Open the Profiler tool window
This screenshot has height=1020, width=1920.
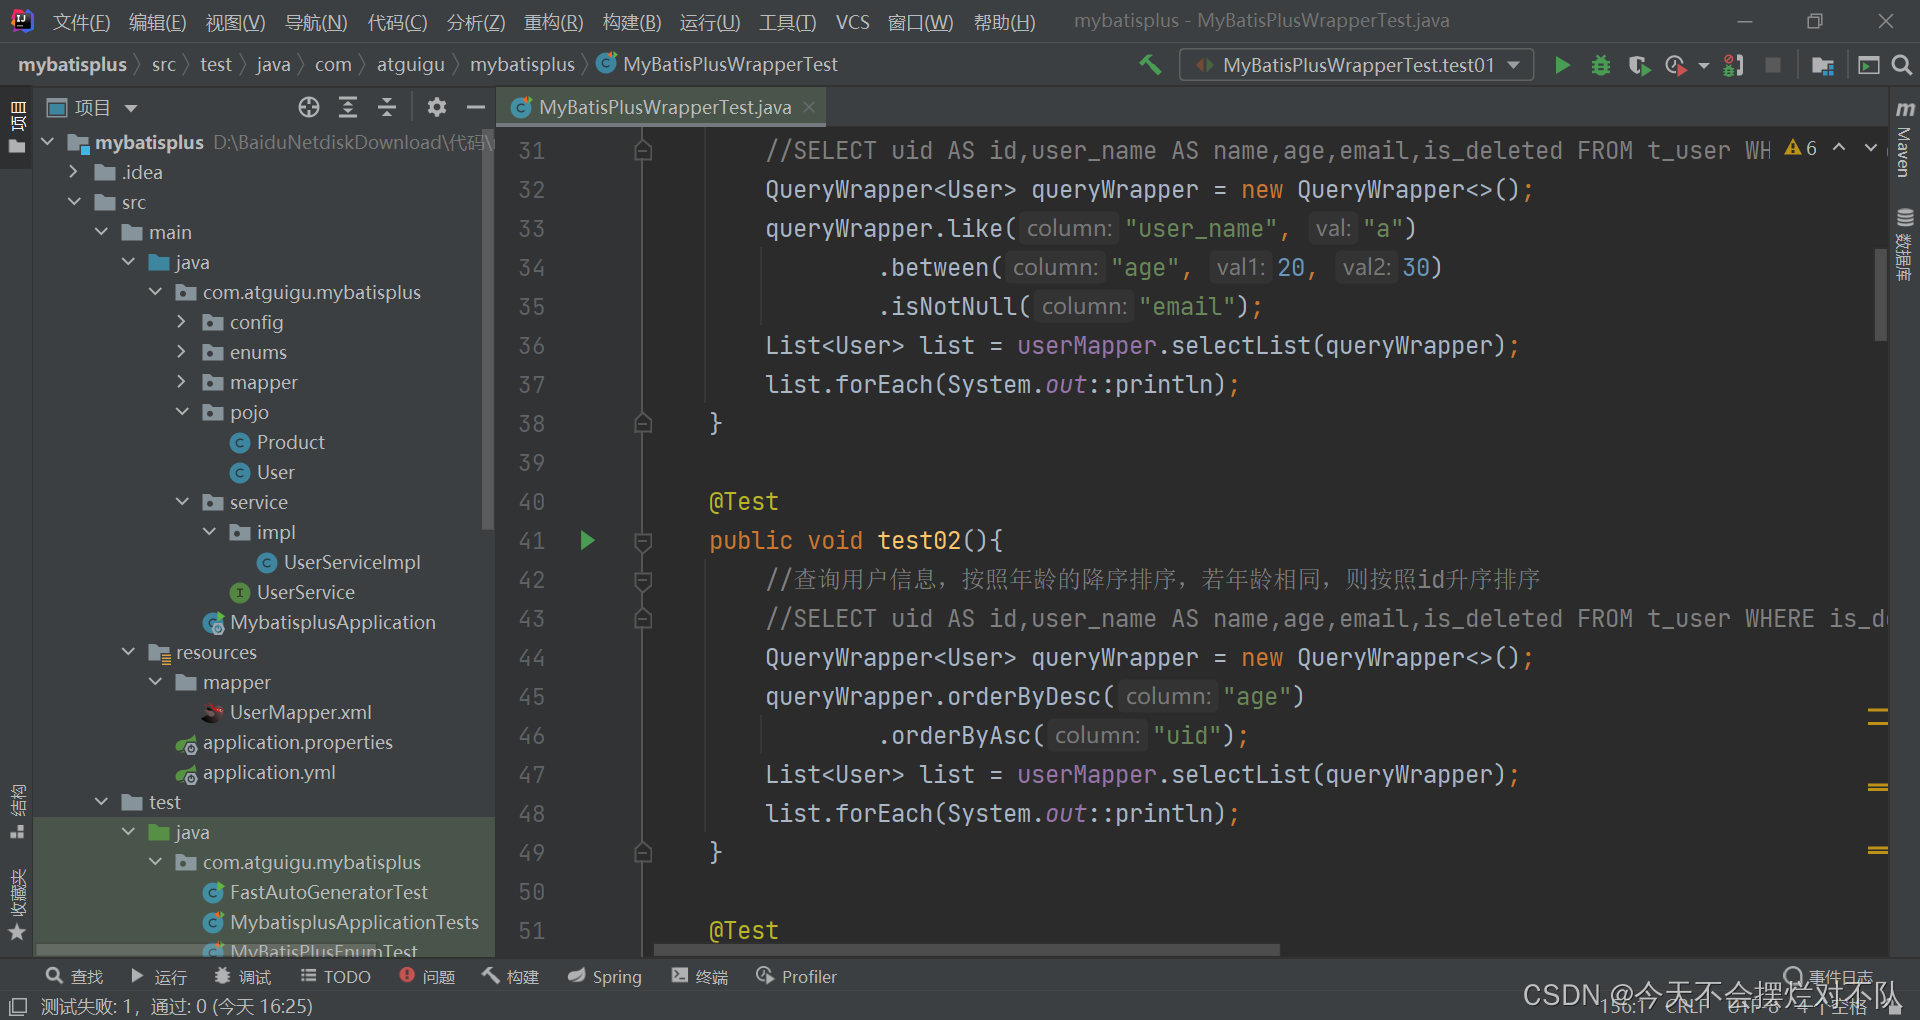click(x=797, y=977)
